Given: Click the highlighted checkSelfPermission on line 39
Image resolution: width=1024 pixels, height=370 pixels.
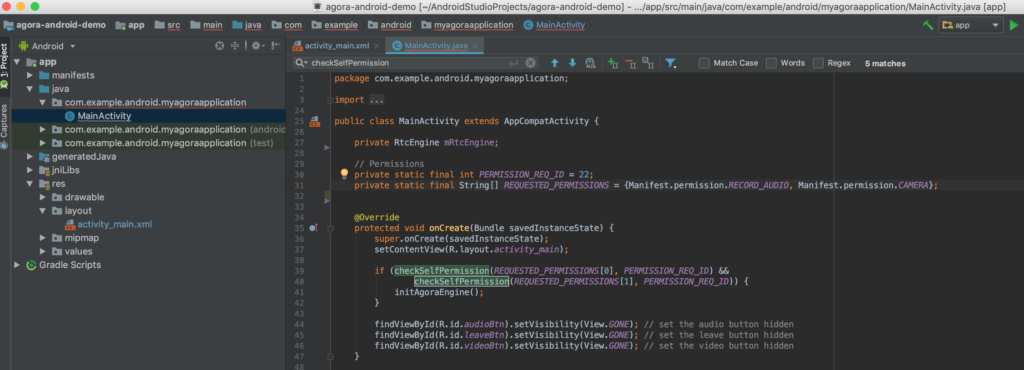Looking at the screenshot, I should tap(441, 270).
